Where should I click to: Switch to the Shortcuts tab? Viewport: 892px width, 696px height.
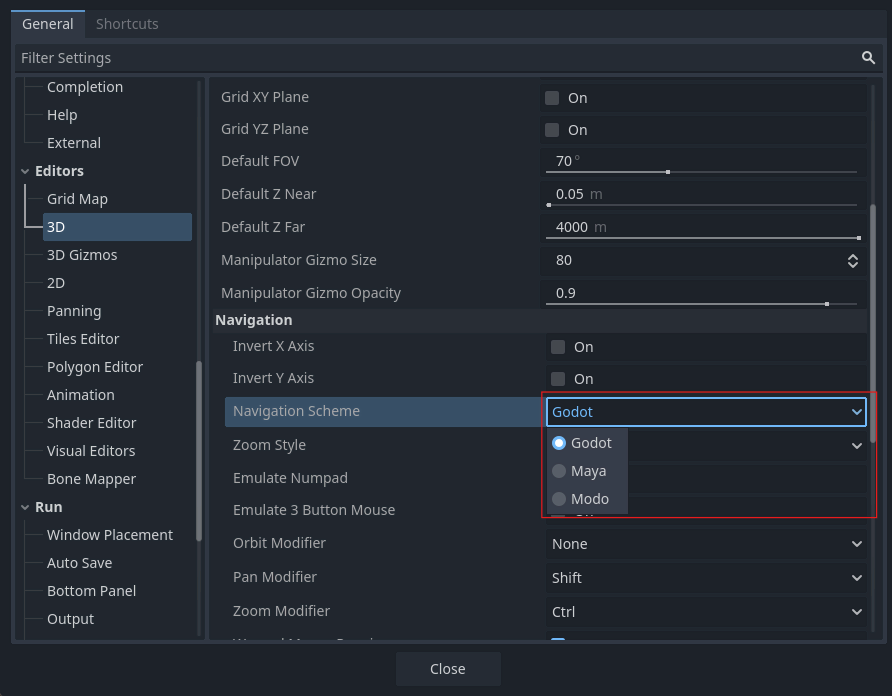pyautogui.click(x=127, y=24)
